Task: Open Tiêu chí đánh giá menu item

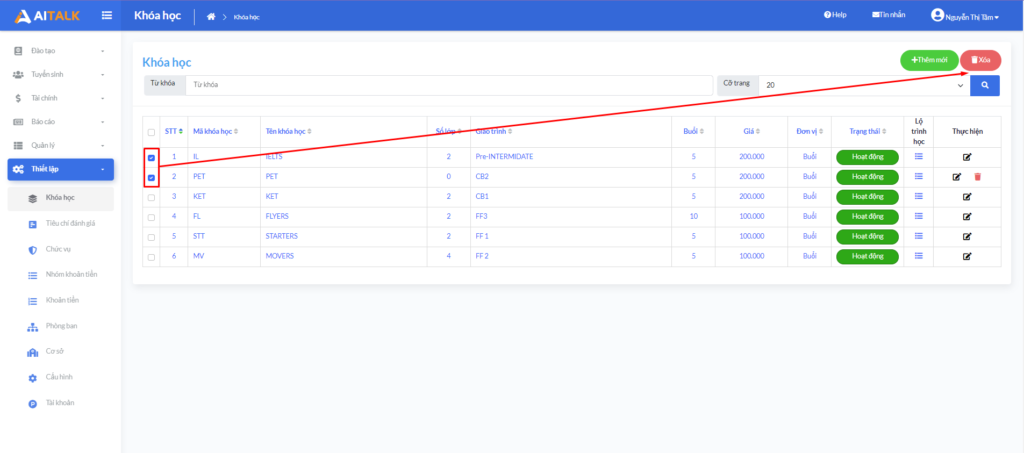Action: point(69,223)
